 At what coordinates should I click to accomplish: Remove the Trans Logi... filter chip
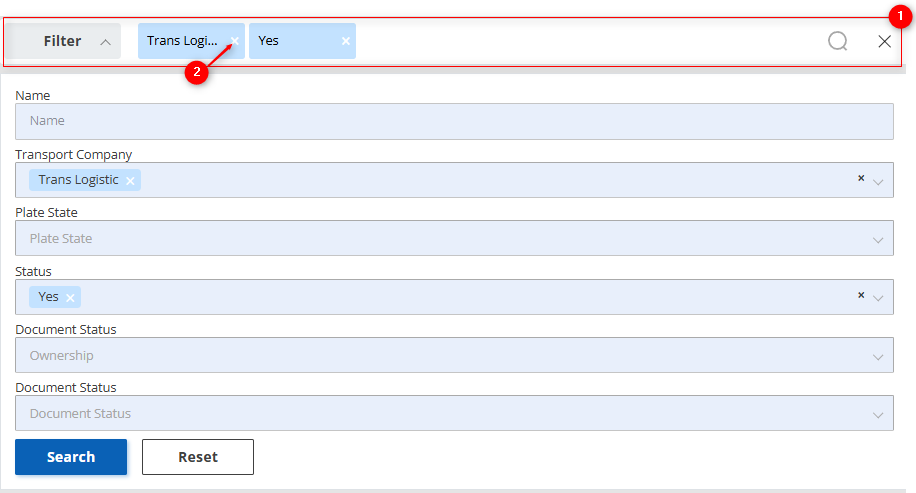(234, 41)
